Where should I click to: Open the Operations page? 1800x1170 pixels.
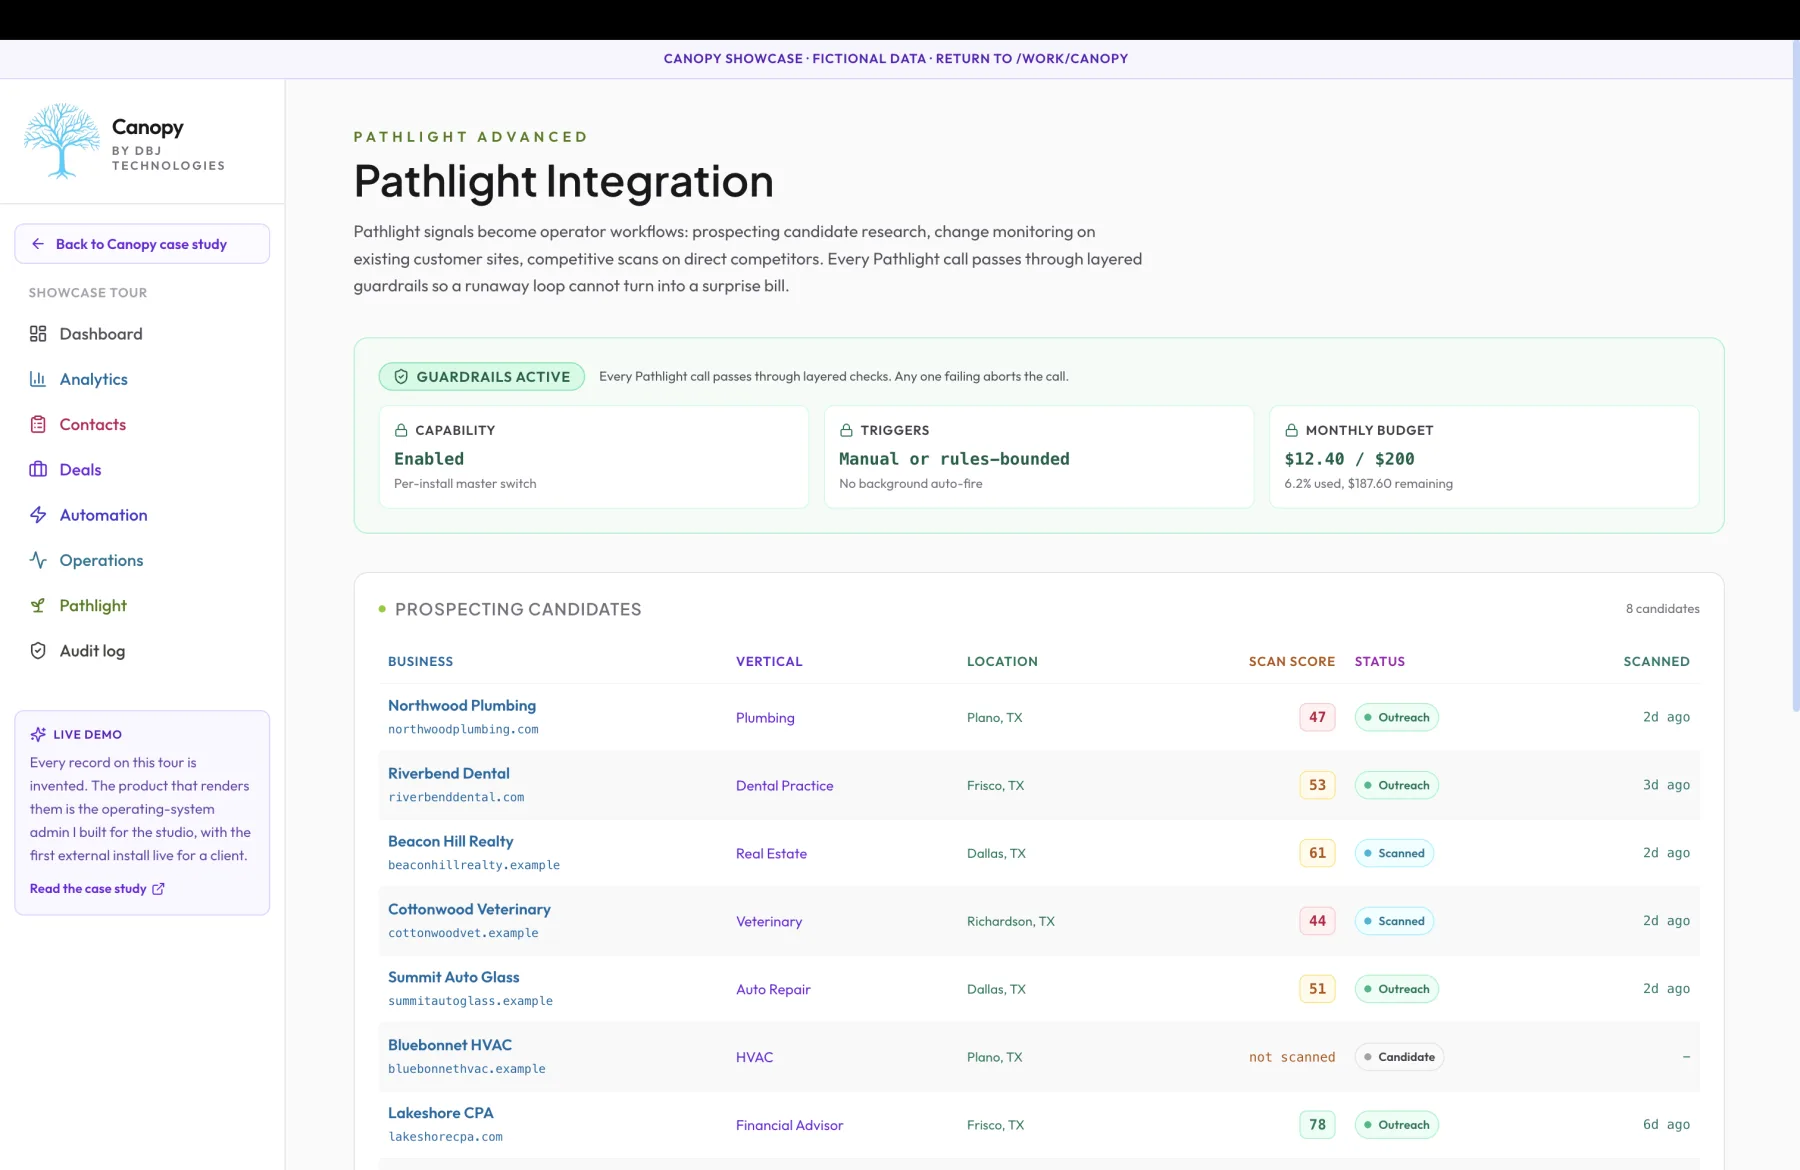pos(142,560)
